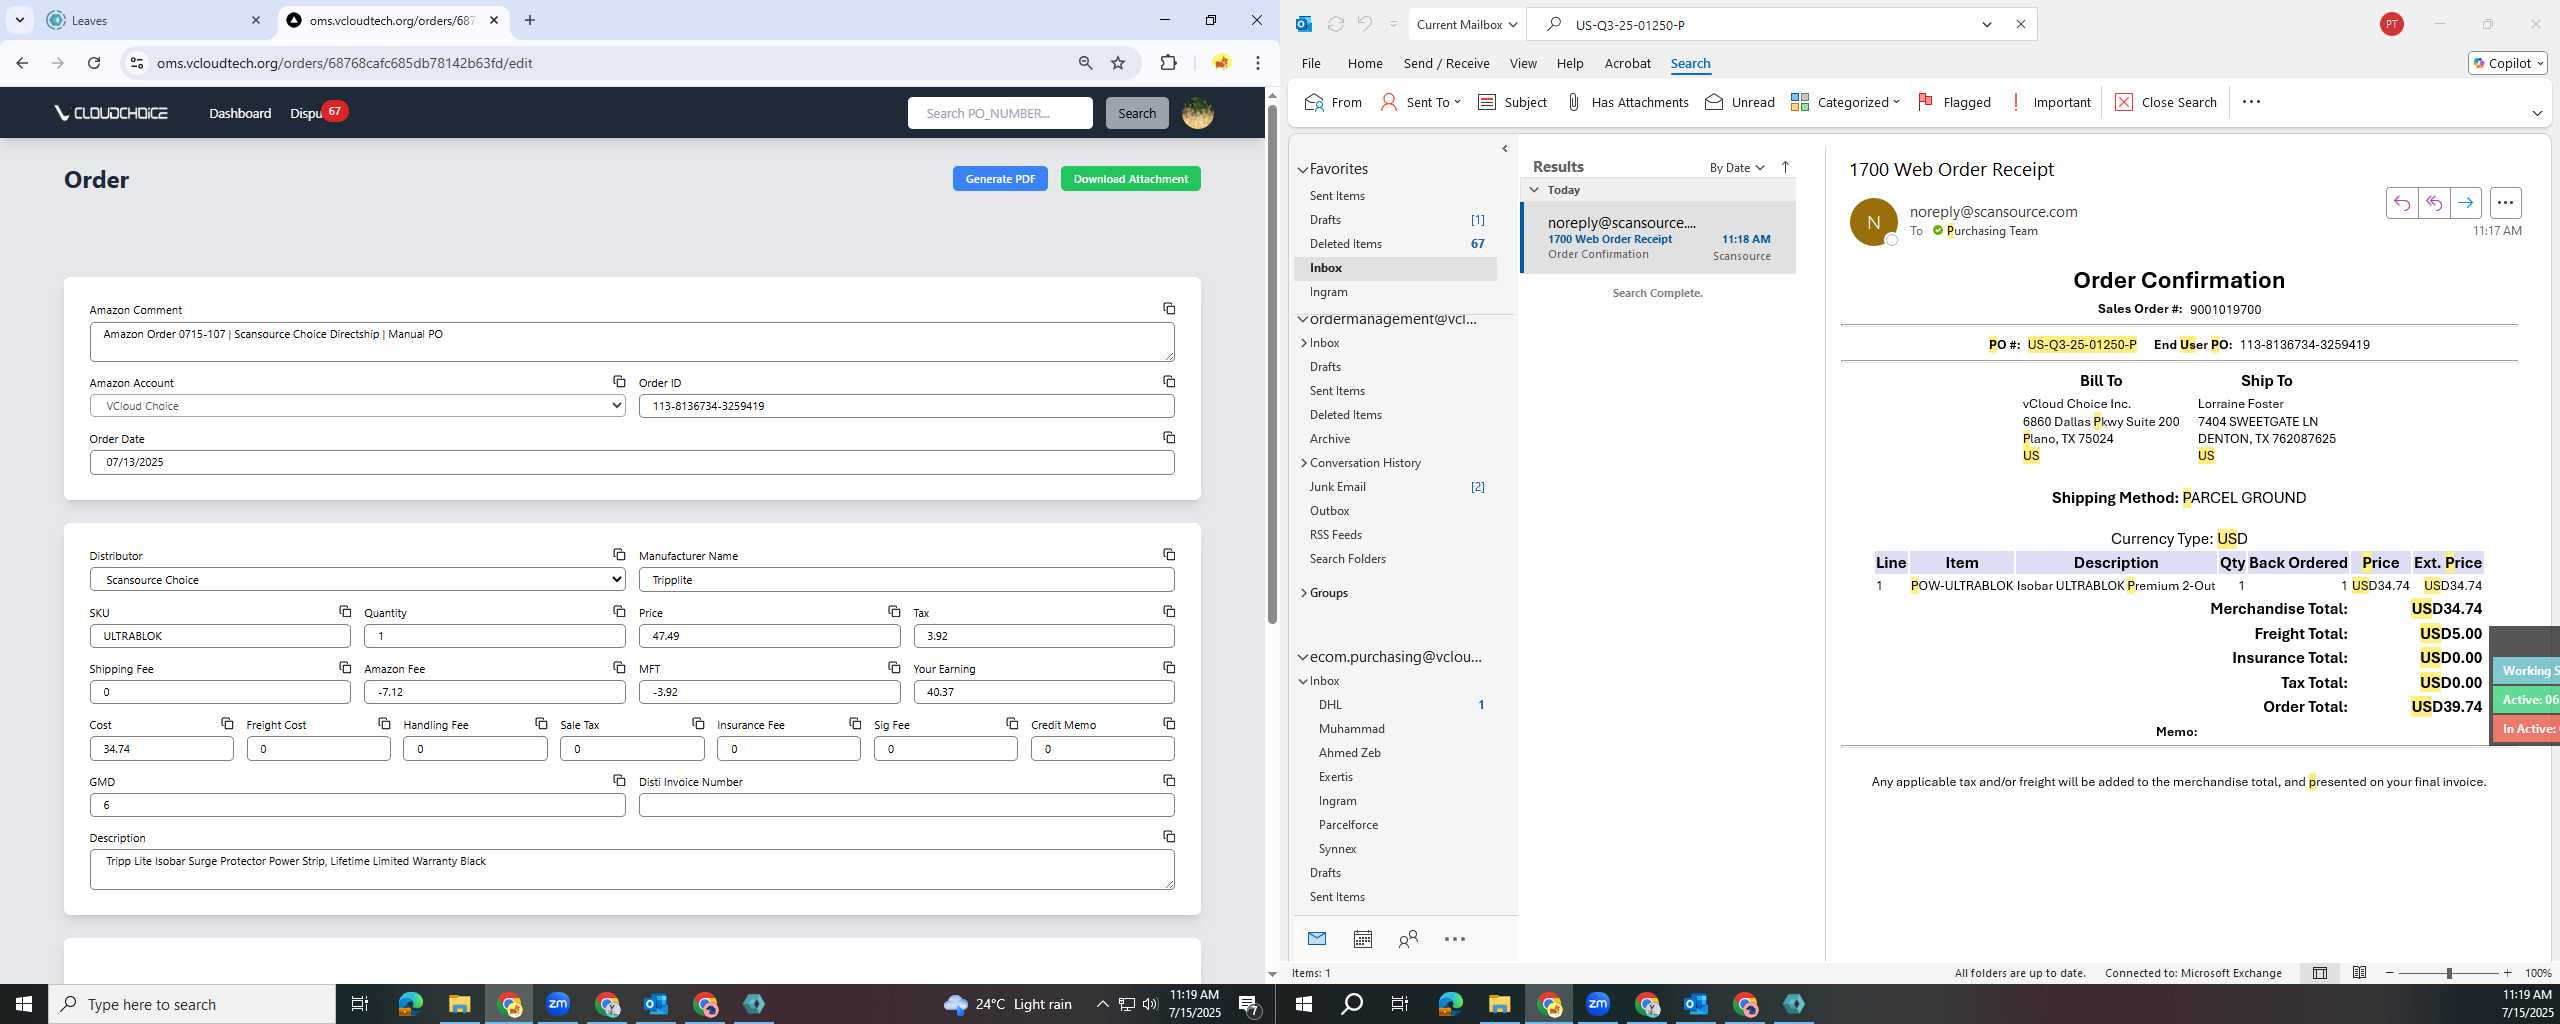
Task: Click the GMD input field
Action: (358, 805)
